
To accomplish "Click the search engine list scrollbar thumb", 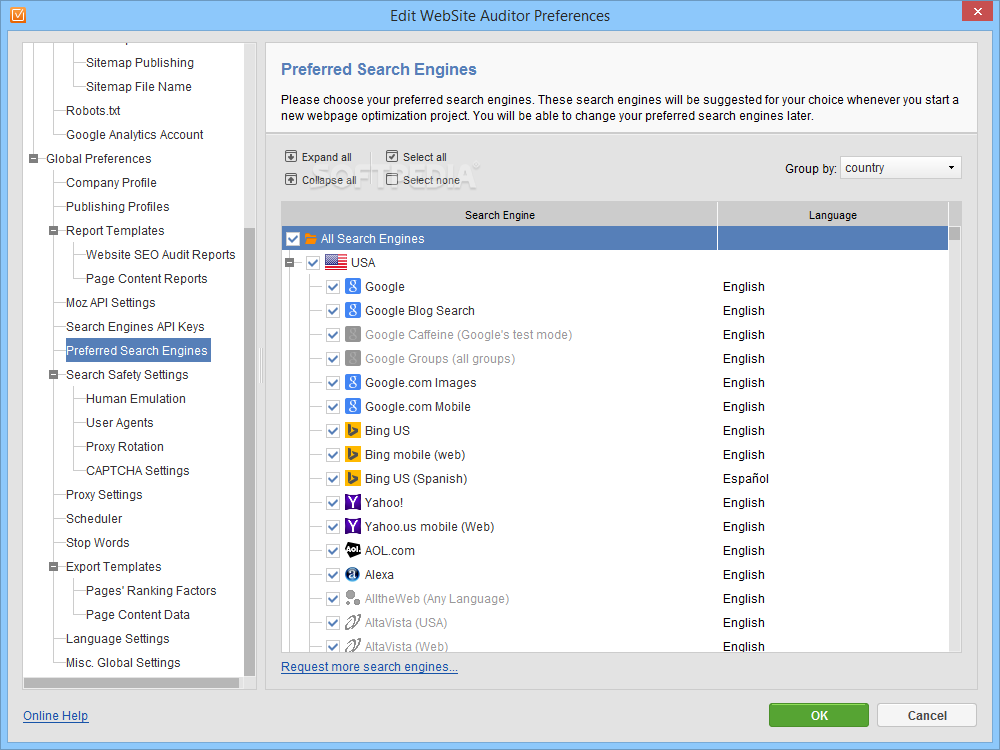I will click(954, 233).
